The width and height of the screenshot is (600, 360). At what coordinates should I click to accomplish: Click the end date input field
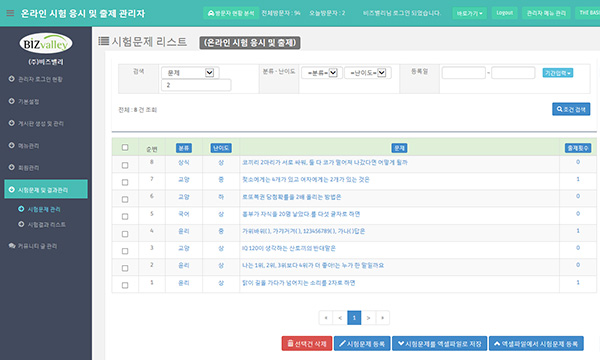513,73
